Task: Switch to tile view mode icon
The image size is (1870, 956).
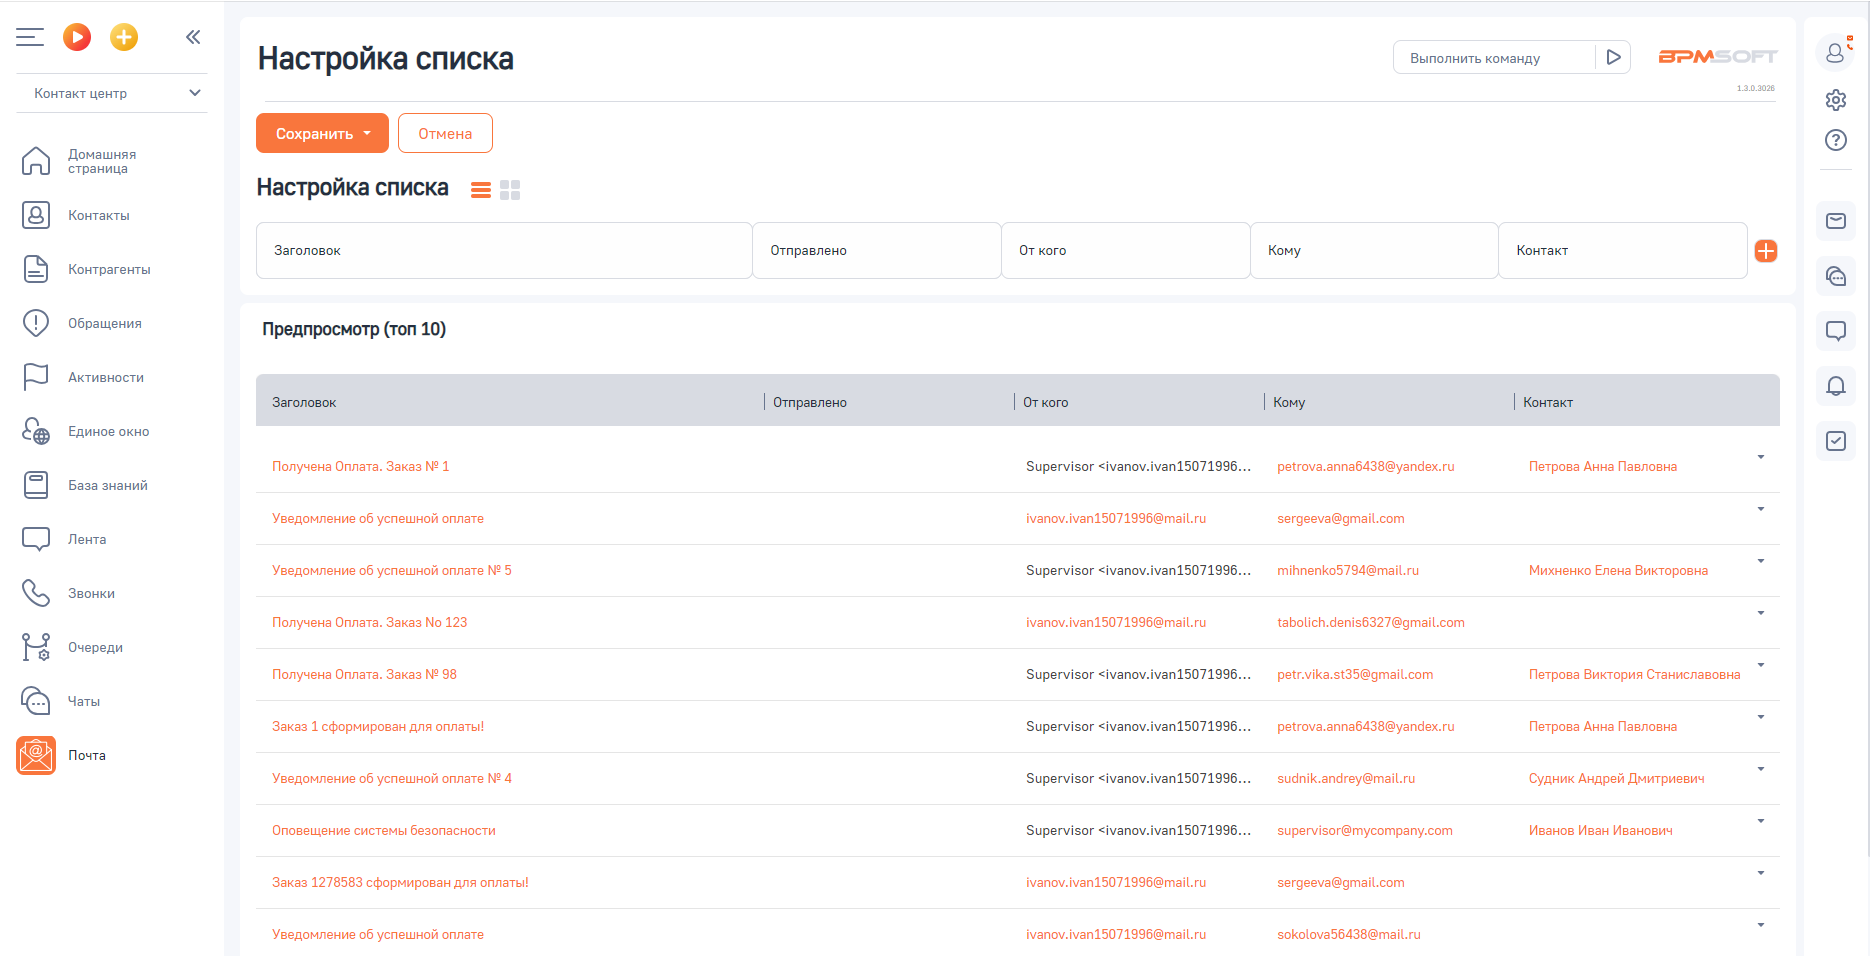Action: [510, 190]
